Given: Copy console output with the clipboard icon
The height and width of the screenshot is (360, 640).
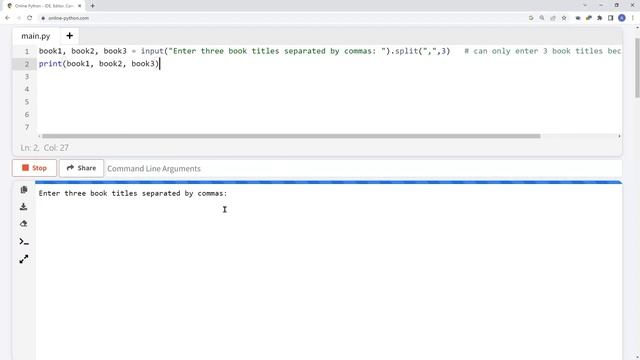Looking at the screenshot, I should [x=24, y=190].
